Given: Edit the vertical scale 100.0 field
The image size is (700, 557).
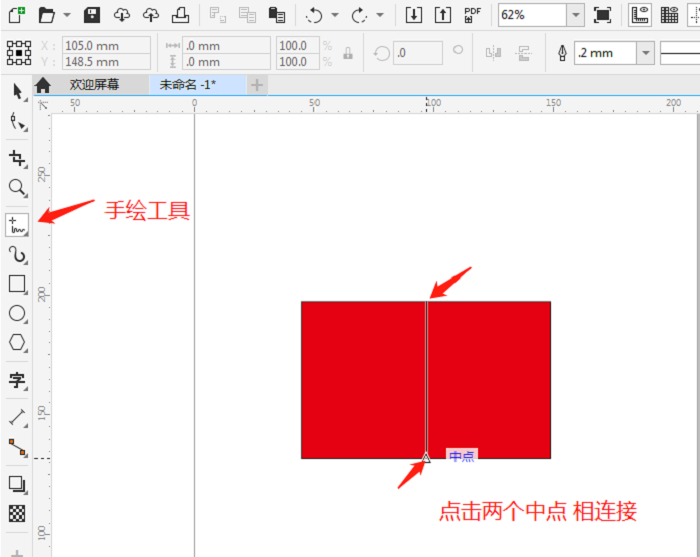Looking at the screenshot, I should pyautogui.click(x=298, y=62).
